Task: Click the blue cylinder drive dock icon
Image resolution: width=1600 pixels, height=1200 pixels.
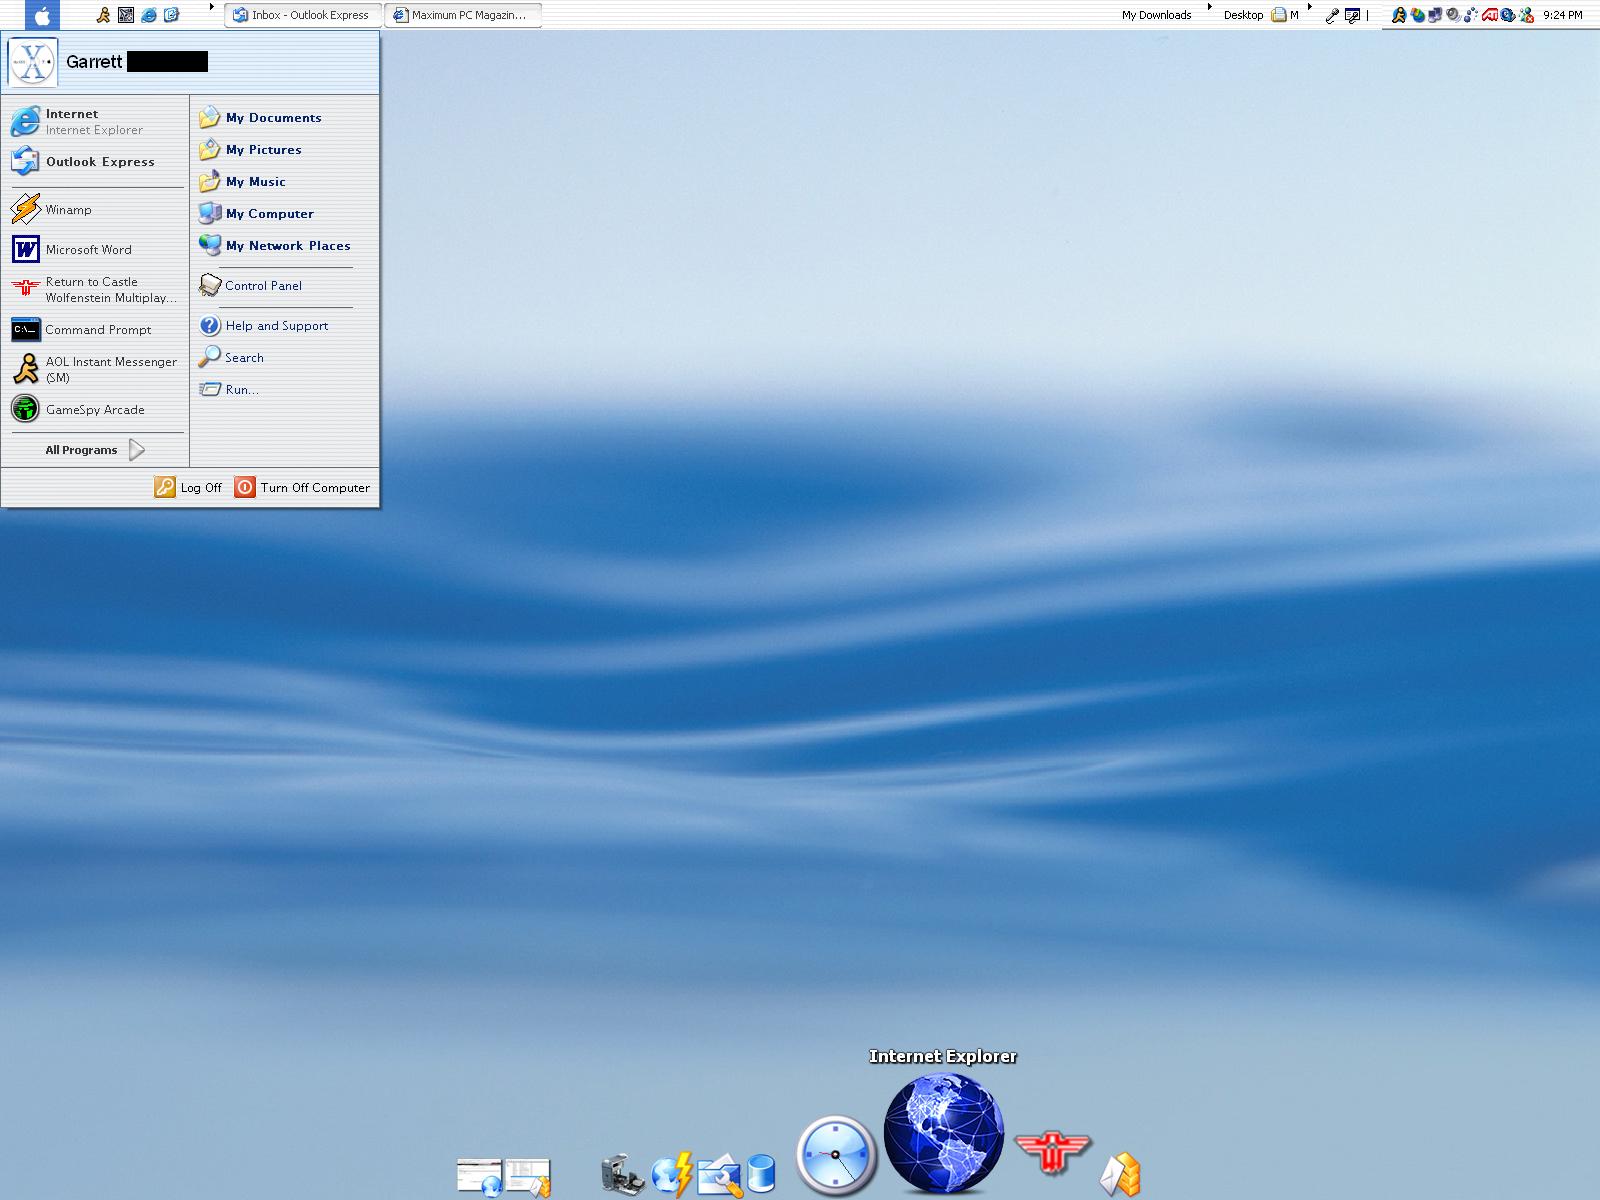Action: [761, 1175]
